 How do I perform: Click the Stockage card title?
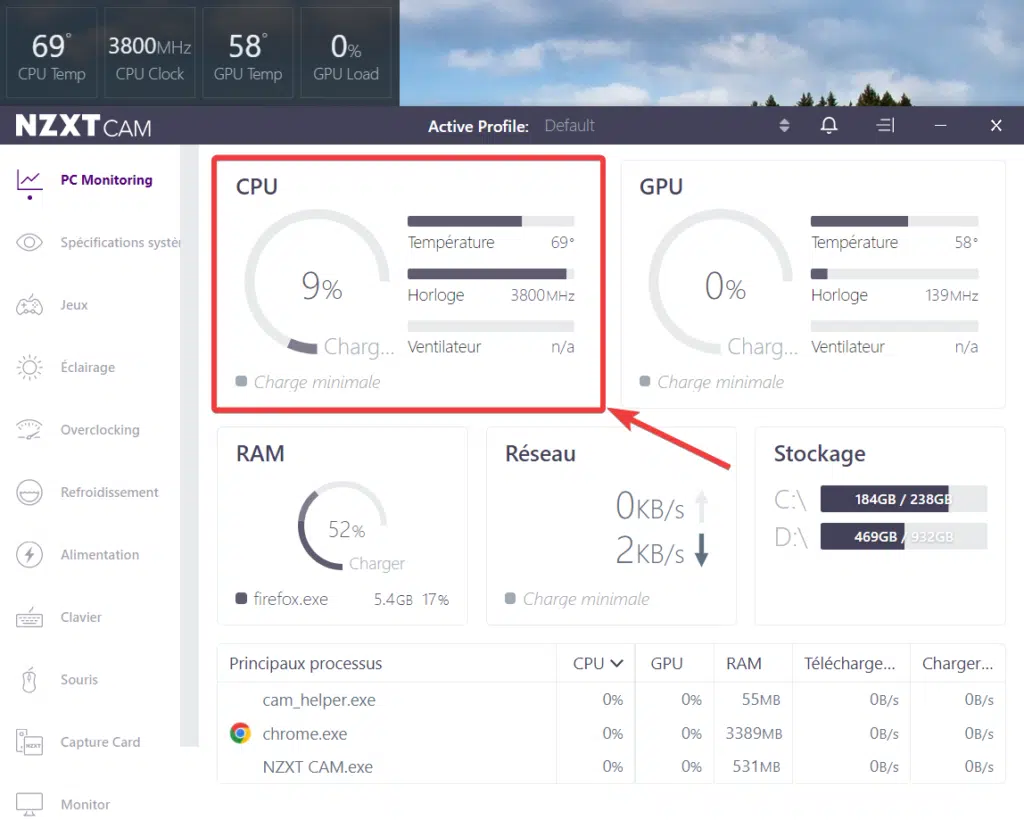(820, 454)
